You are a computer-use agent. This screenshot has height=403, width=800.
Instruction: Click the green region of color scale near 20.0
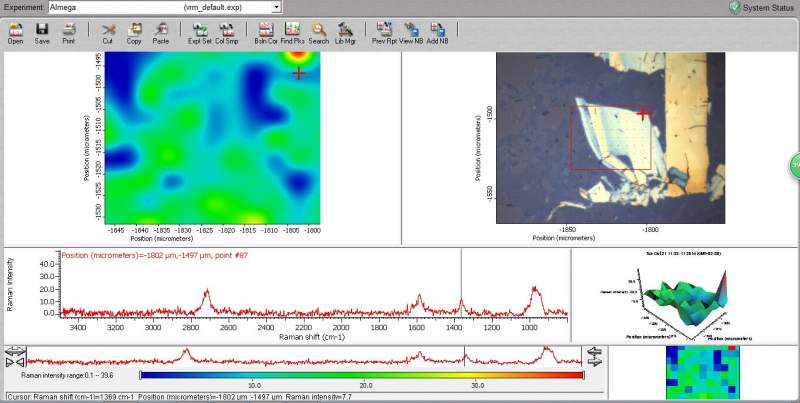366,375
